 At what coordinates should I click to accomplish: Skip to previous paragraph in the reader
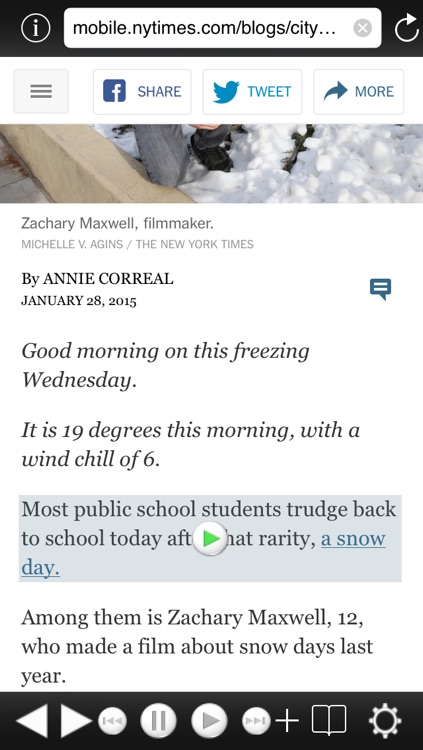point(112,720)
